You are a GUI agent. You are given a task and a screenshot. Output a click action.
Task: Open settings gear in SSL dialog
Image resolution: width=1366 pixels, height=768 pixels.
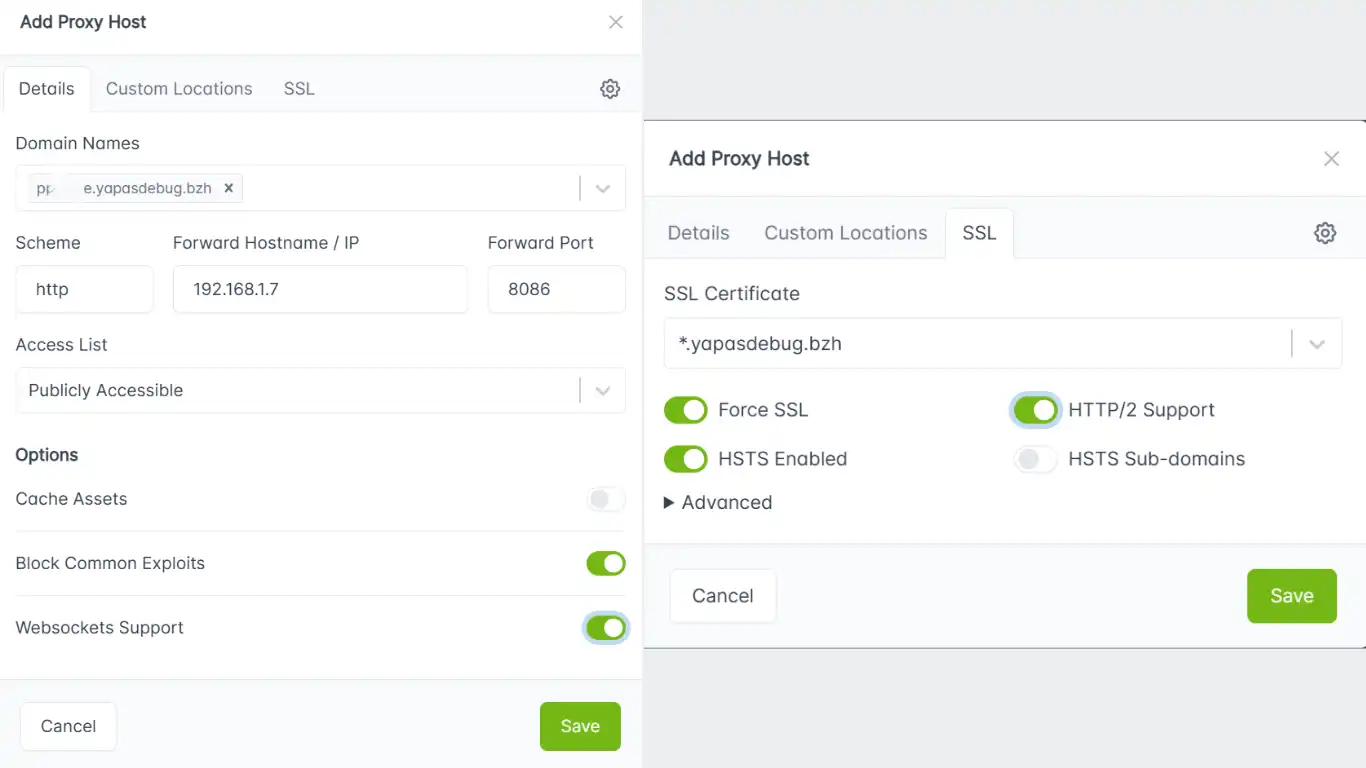point(1325,233)
